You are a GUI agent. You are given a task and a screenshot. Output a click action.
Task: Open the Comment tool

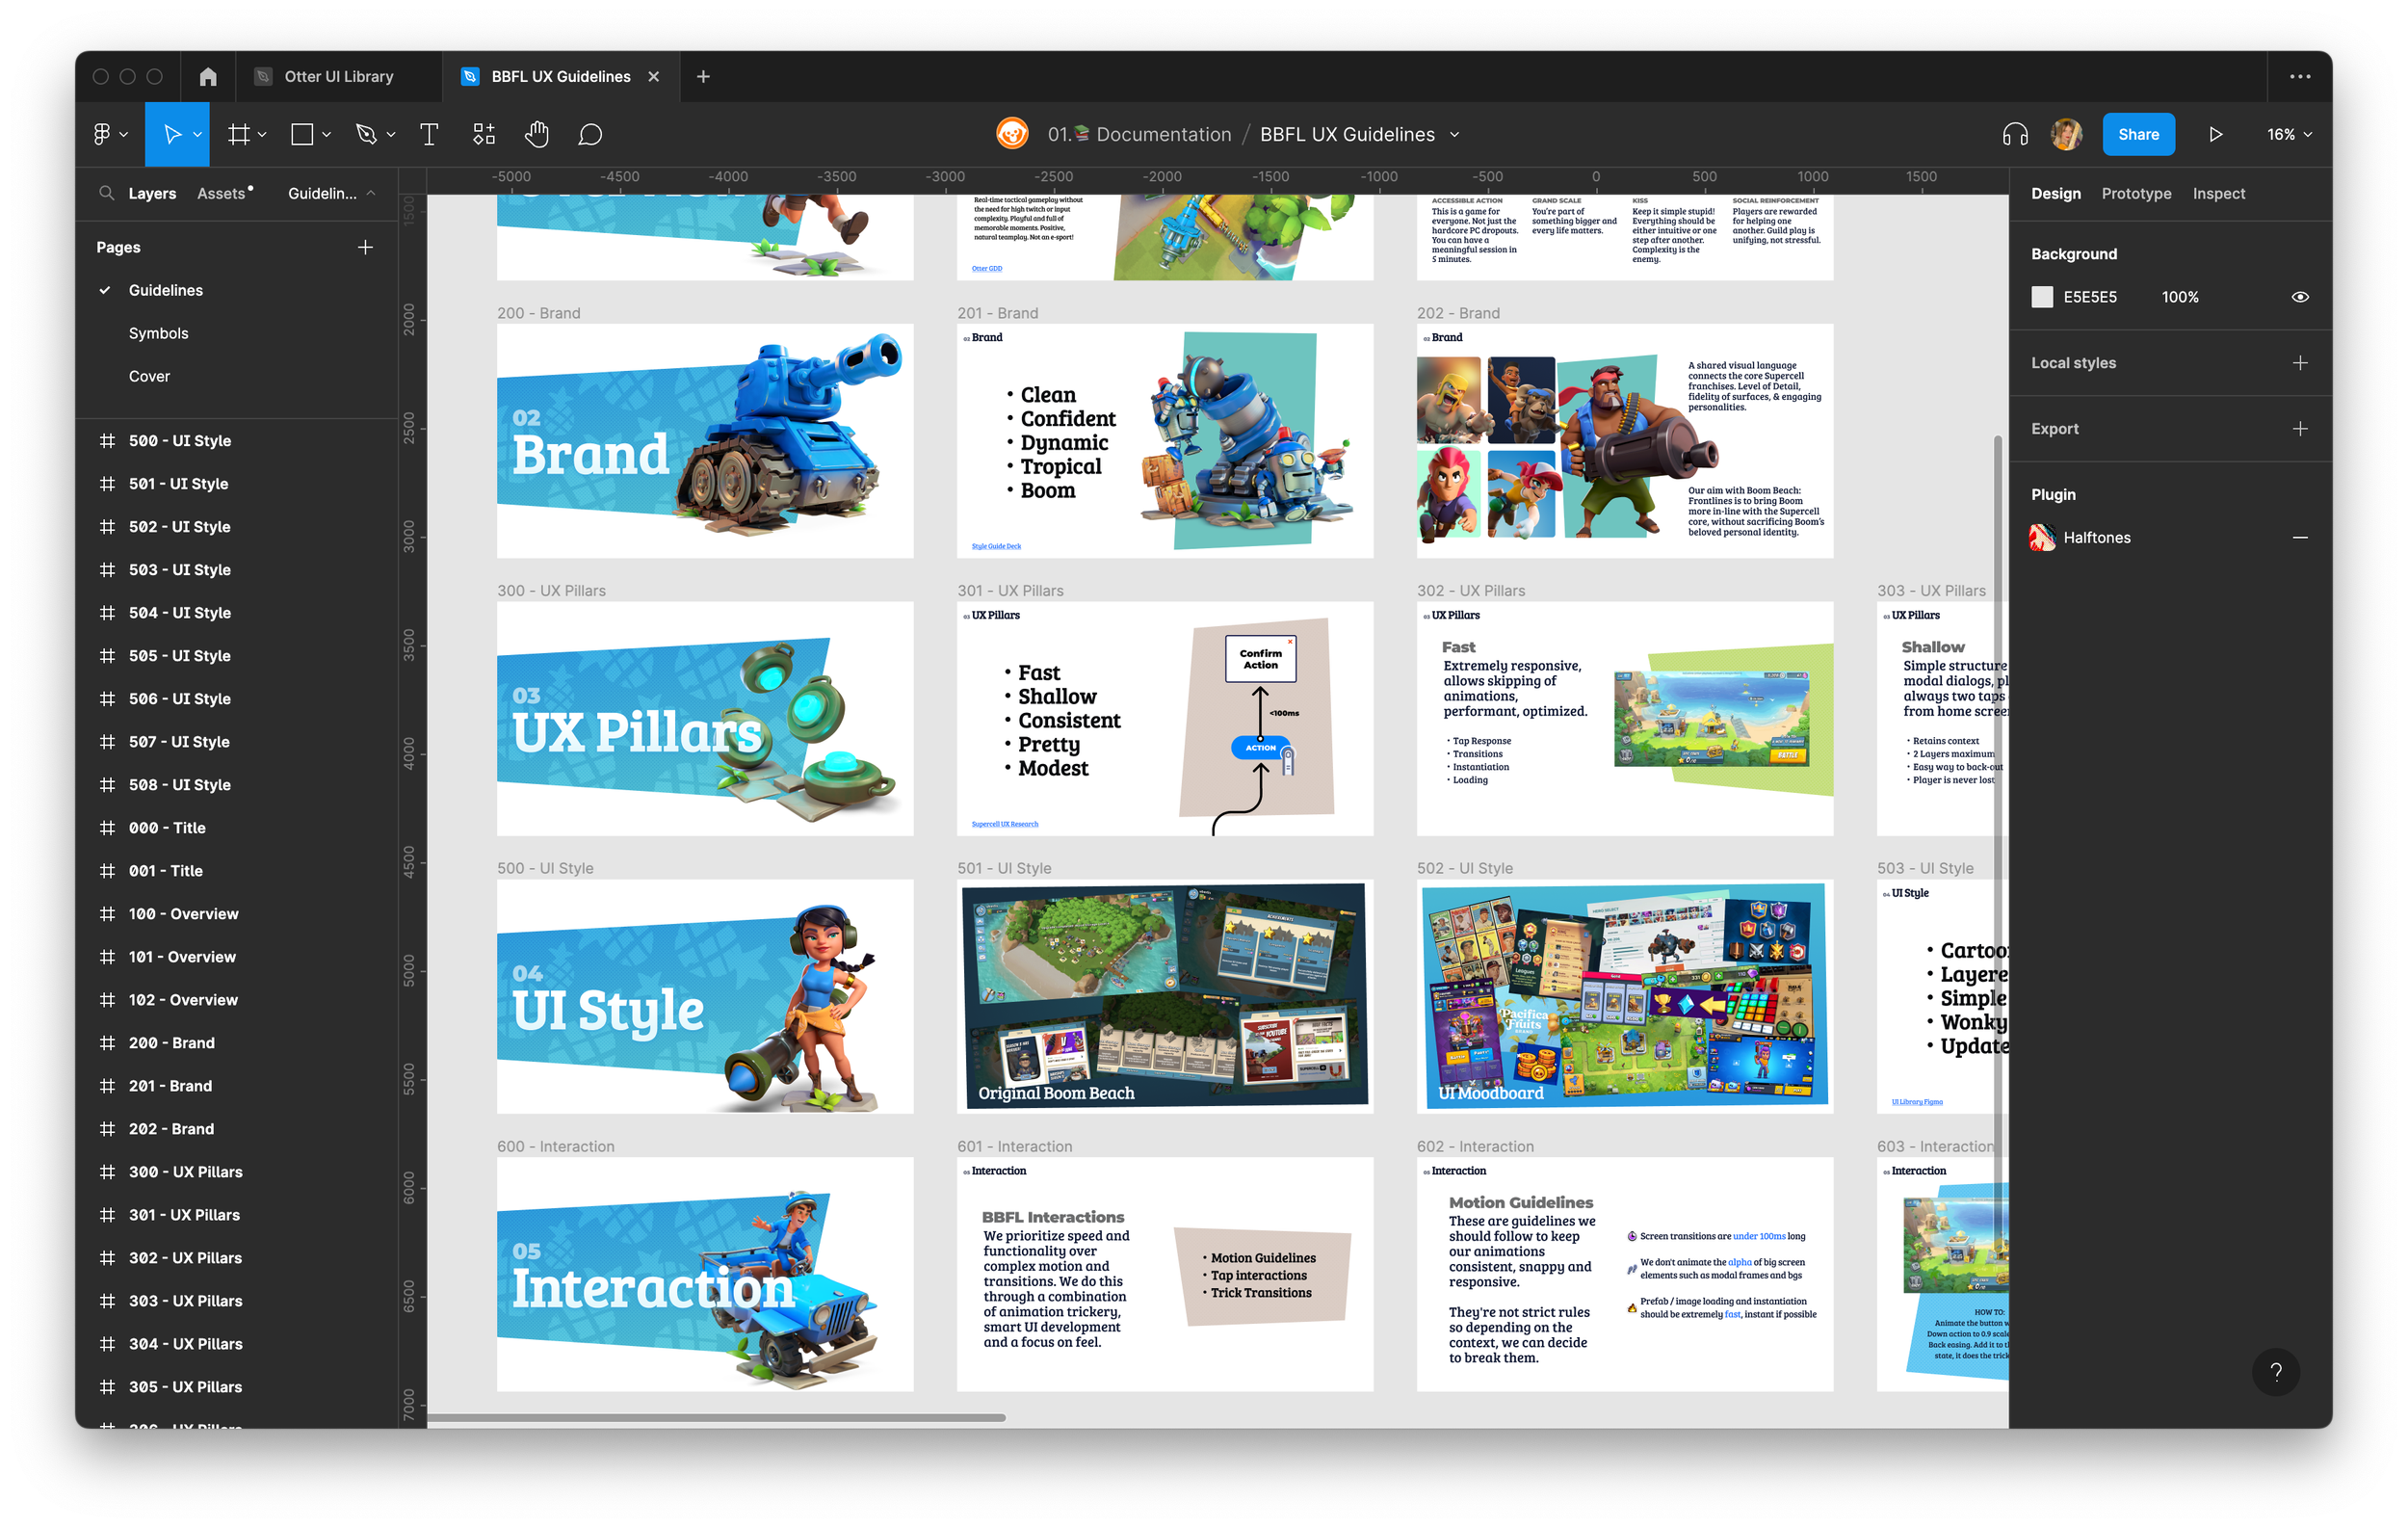pos(590,134)
